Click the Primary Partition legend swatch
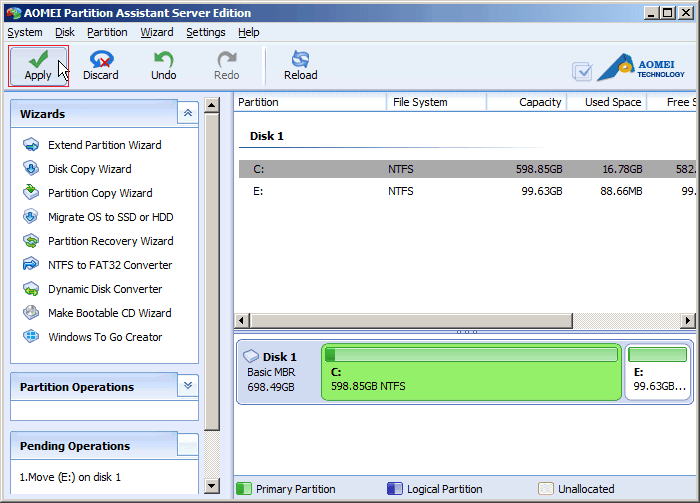 (244, 489)
